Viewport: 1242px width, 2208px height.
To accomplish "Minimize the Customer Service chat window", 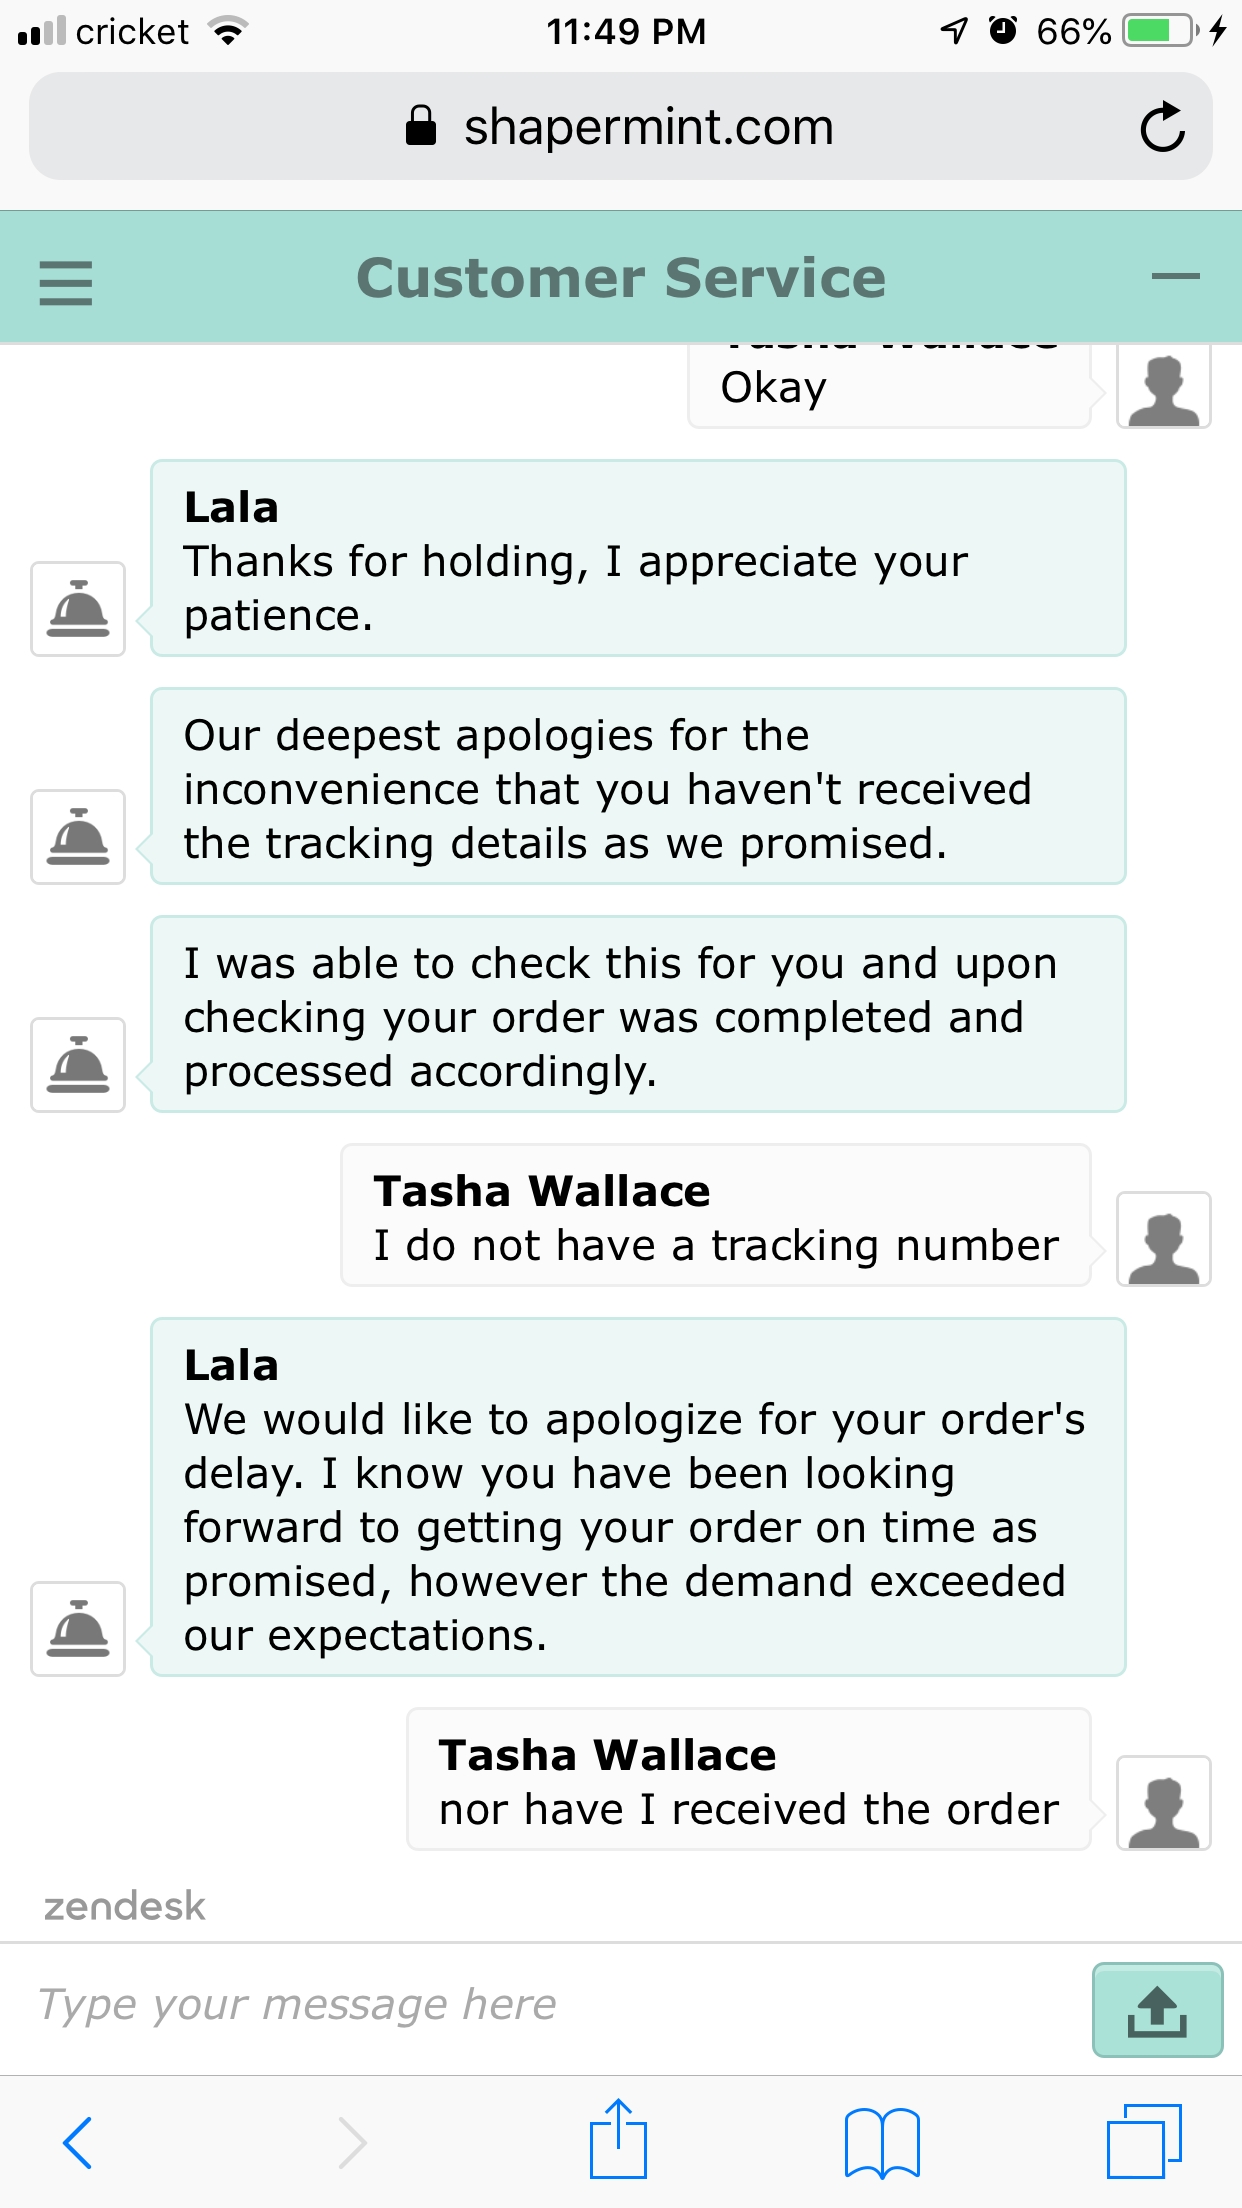I will (1175, 277).
